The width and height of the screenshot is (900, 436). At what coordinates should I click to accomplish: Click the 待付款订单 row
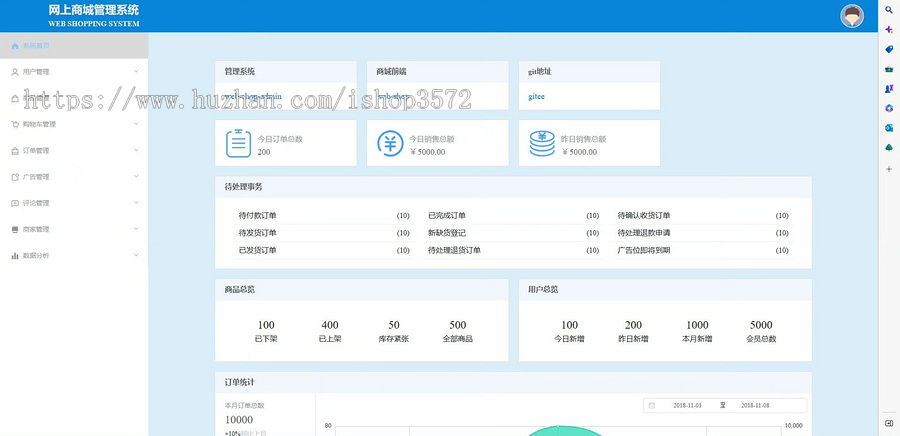pos(324,216)
